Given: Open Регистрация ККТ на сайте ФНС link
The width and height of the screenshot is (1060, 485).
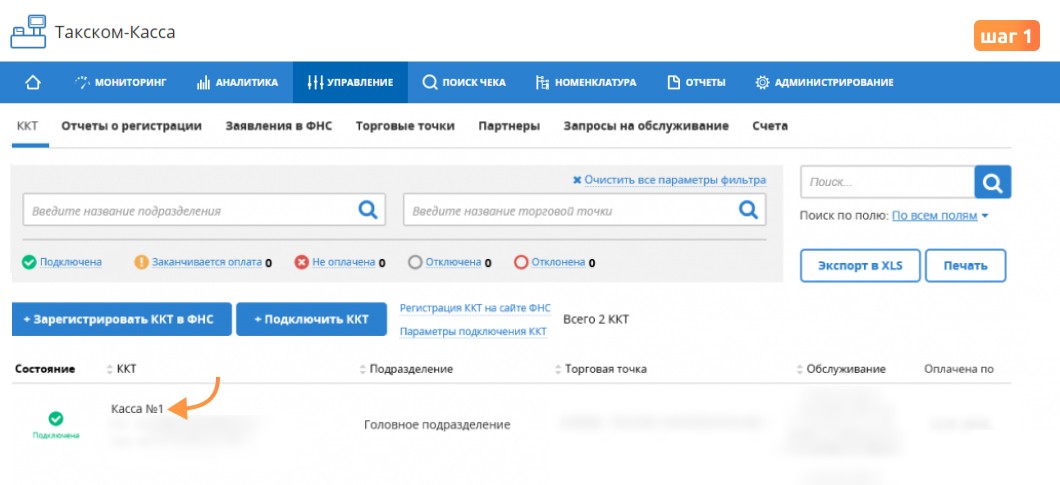Looking at the screenshot, I should tap(476, 308).
